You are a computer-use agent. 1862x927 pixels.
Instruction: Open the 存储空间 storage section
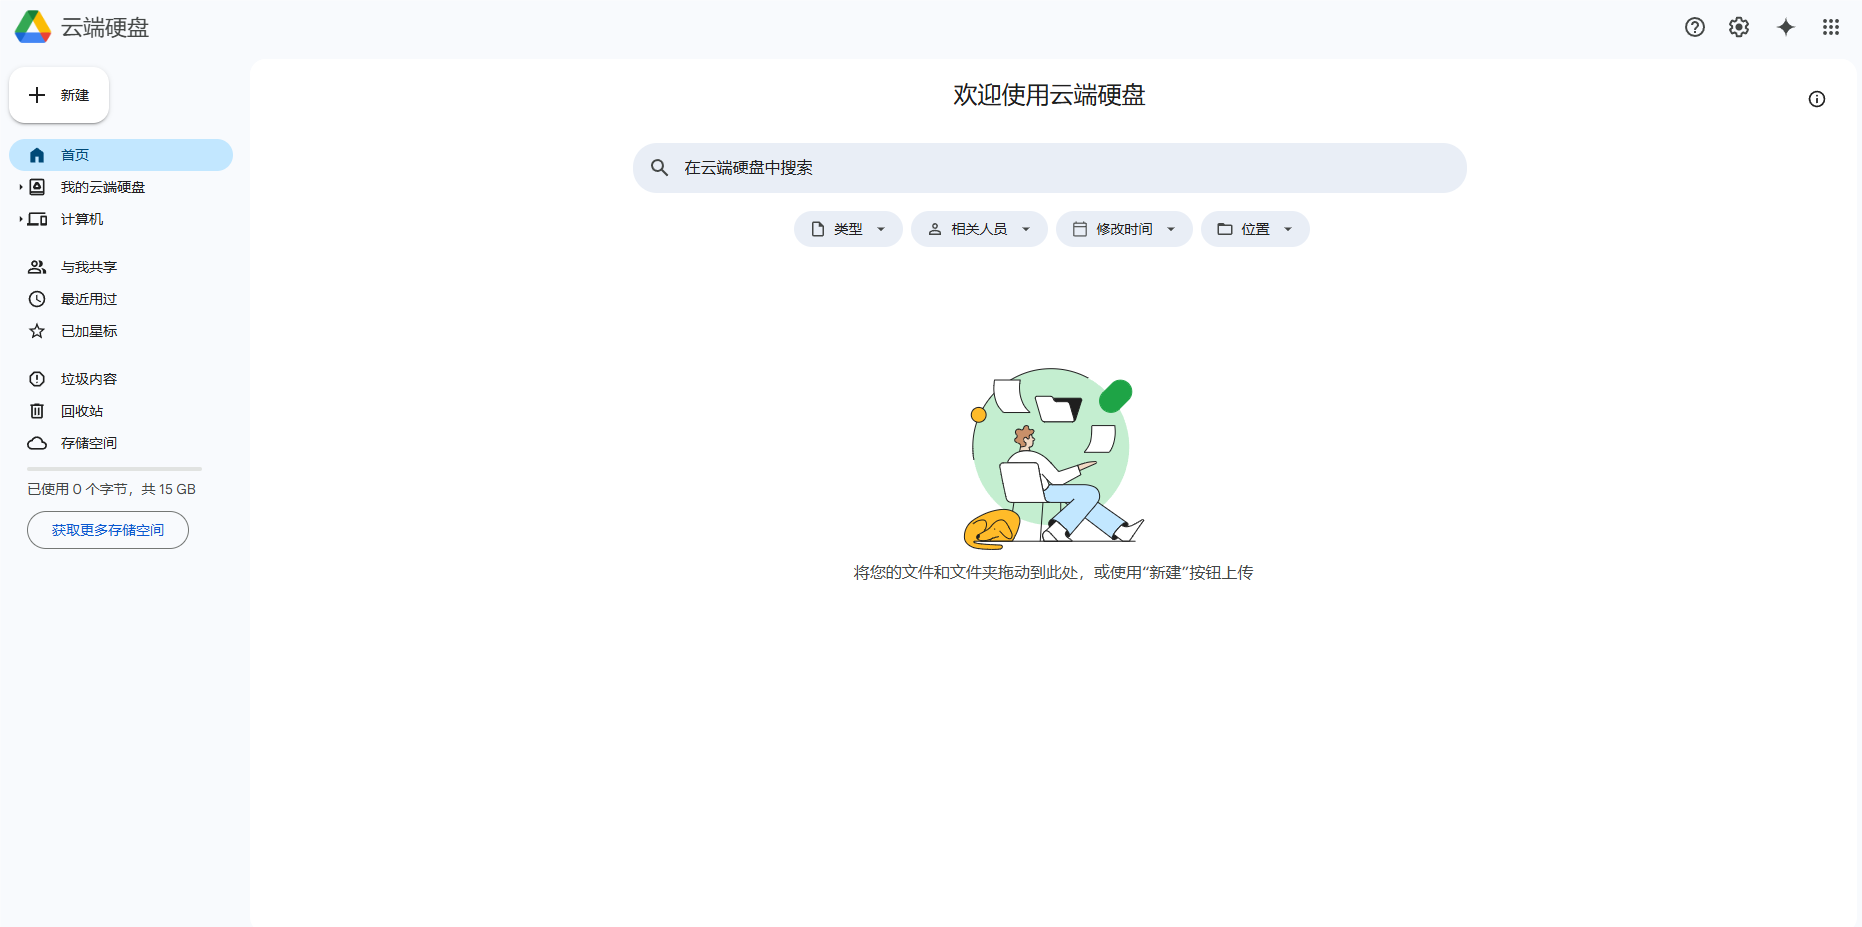point(88,443)
